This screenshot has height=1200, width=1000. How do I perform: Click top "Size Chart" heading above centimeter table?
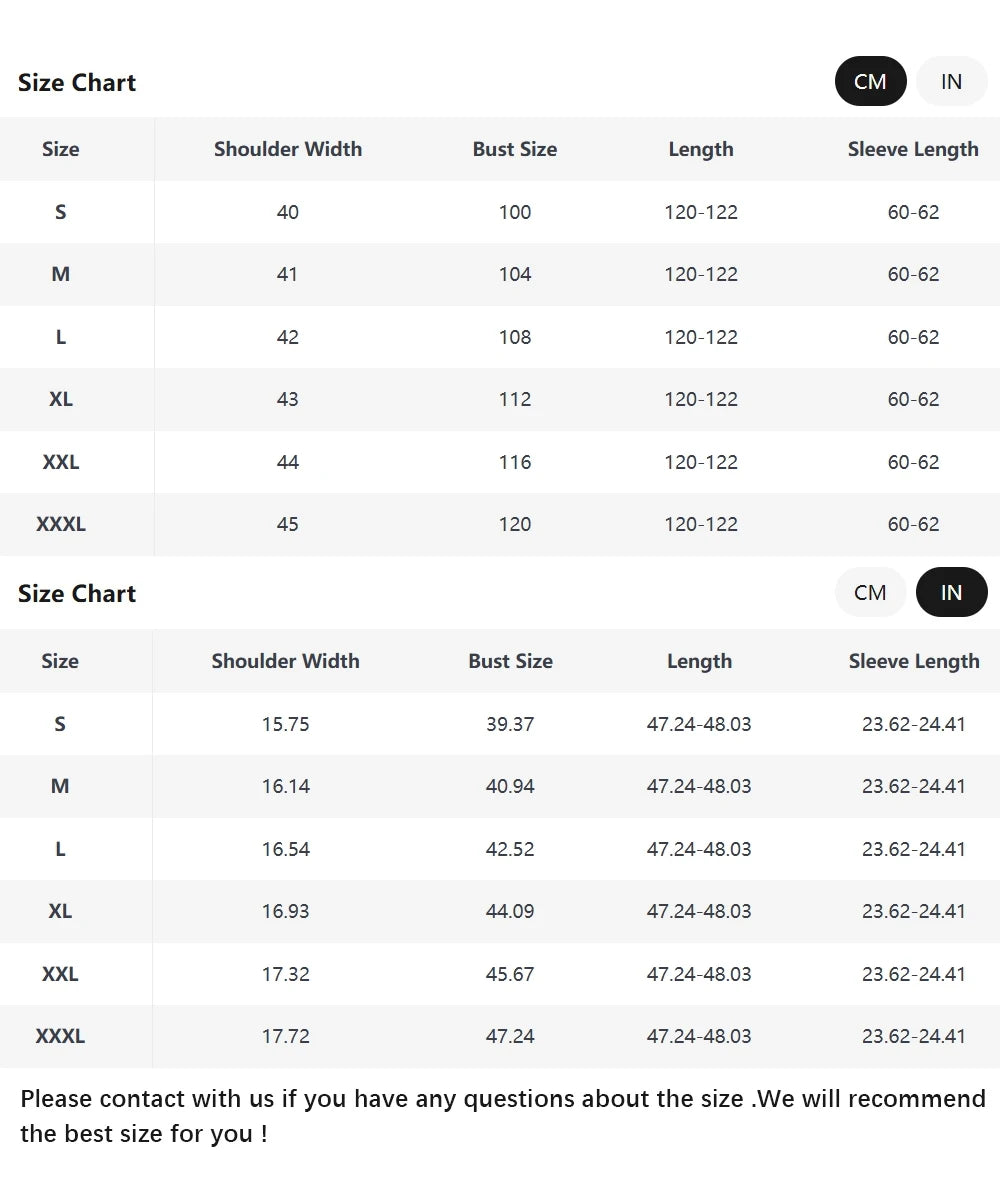pyautogui.click(x=77, y=83)
